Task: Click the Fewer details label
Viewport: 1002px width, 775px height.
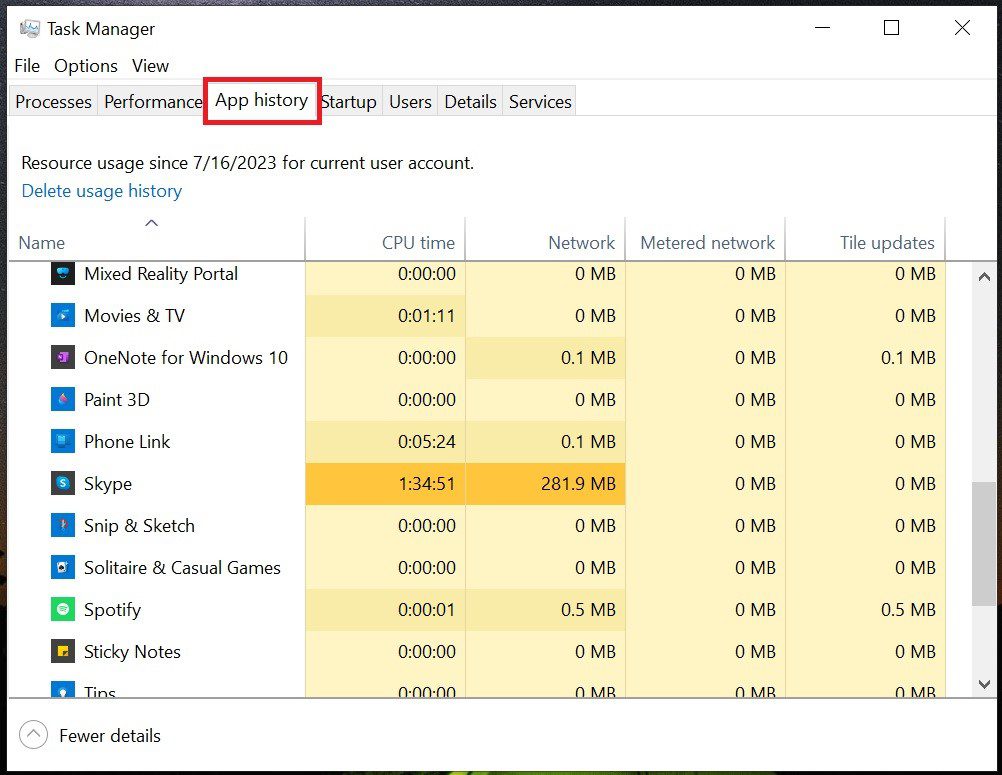Action: [110, 736]
